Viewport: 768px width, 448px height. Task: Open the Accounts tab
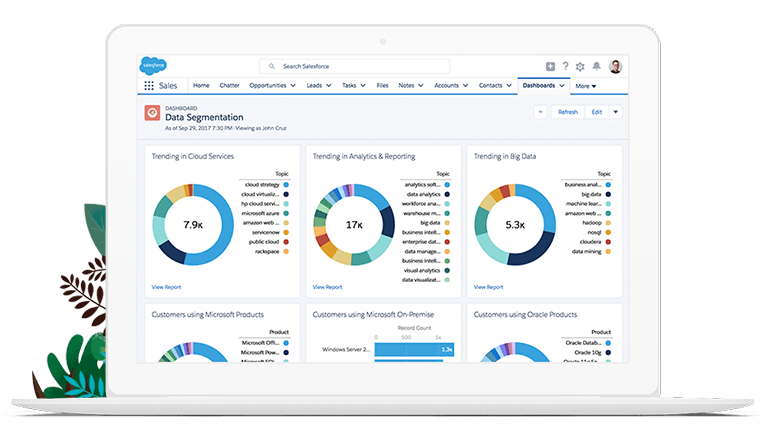tap(446, 85)
